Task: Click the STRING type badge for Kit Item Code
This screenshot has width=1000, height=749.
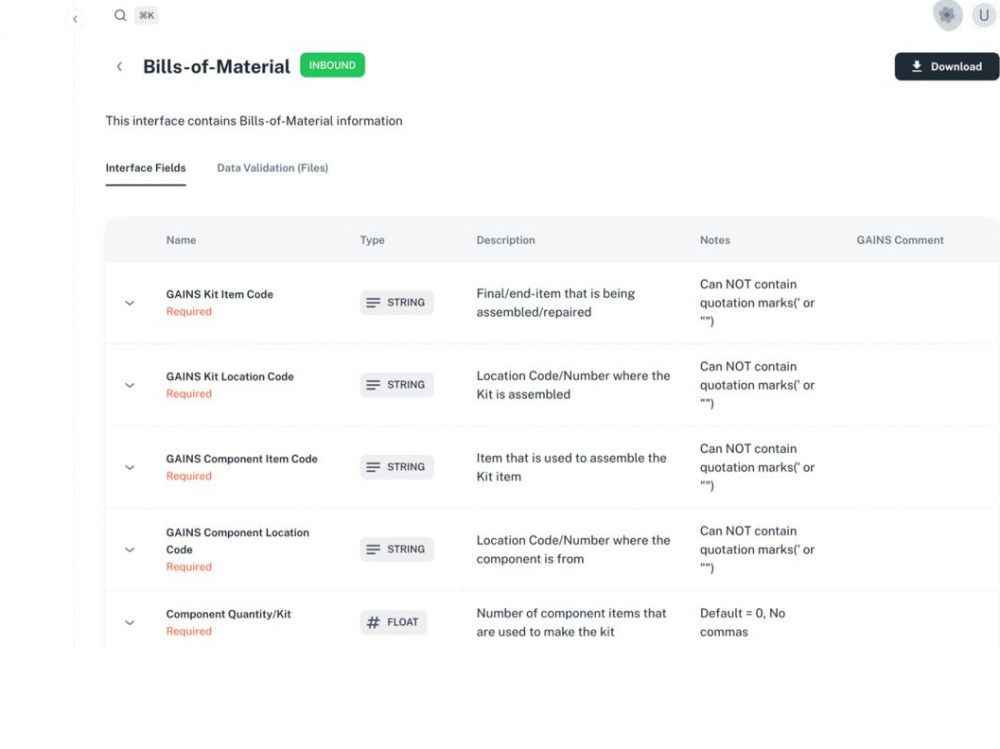Action: 397,302
